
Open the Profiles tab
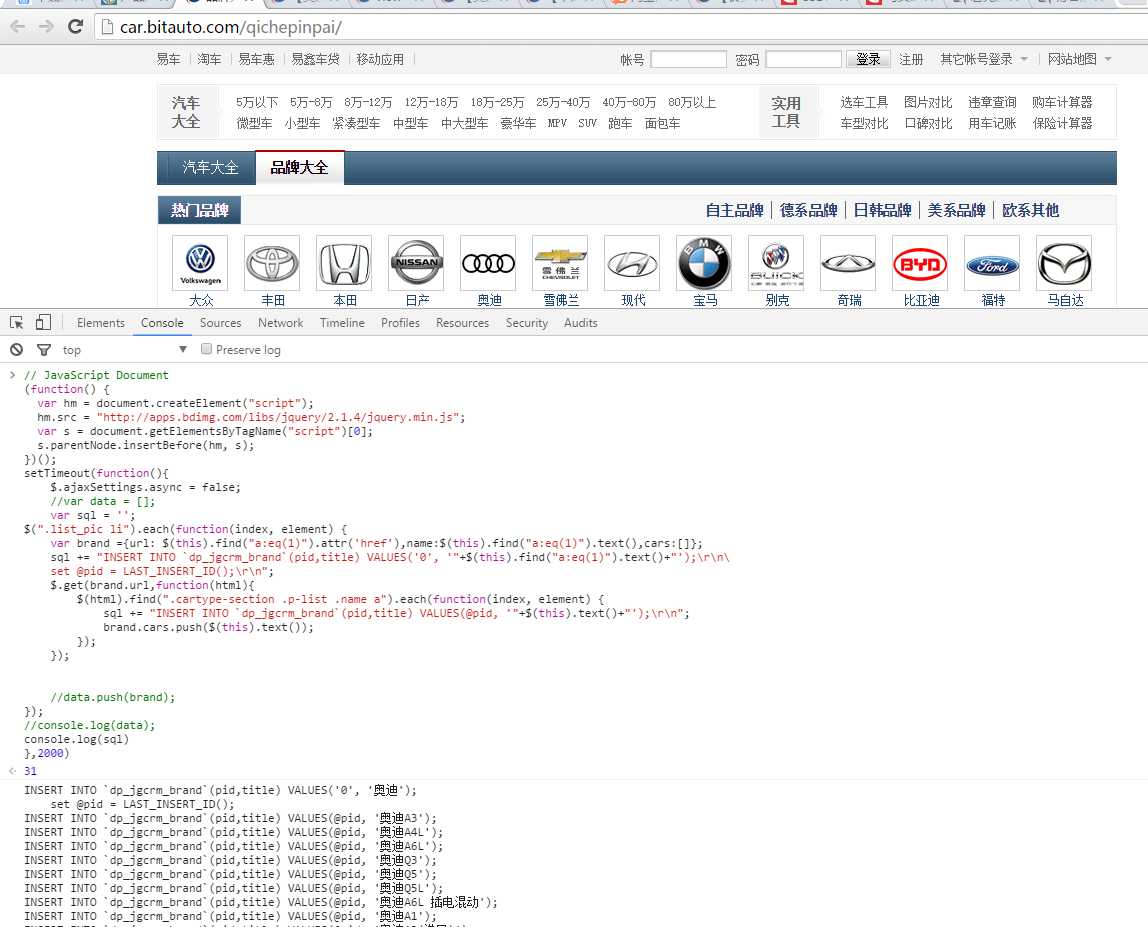(400, 323)
